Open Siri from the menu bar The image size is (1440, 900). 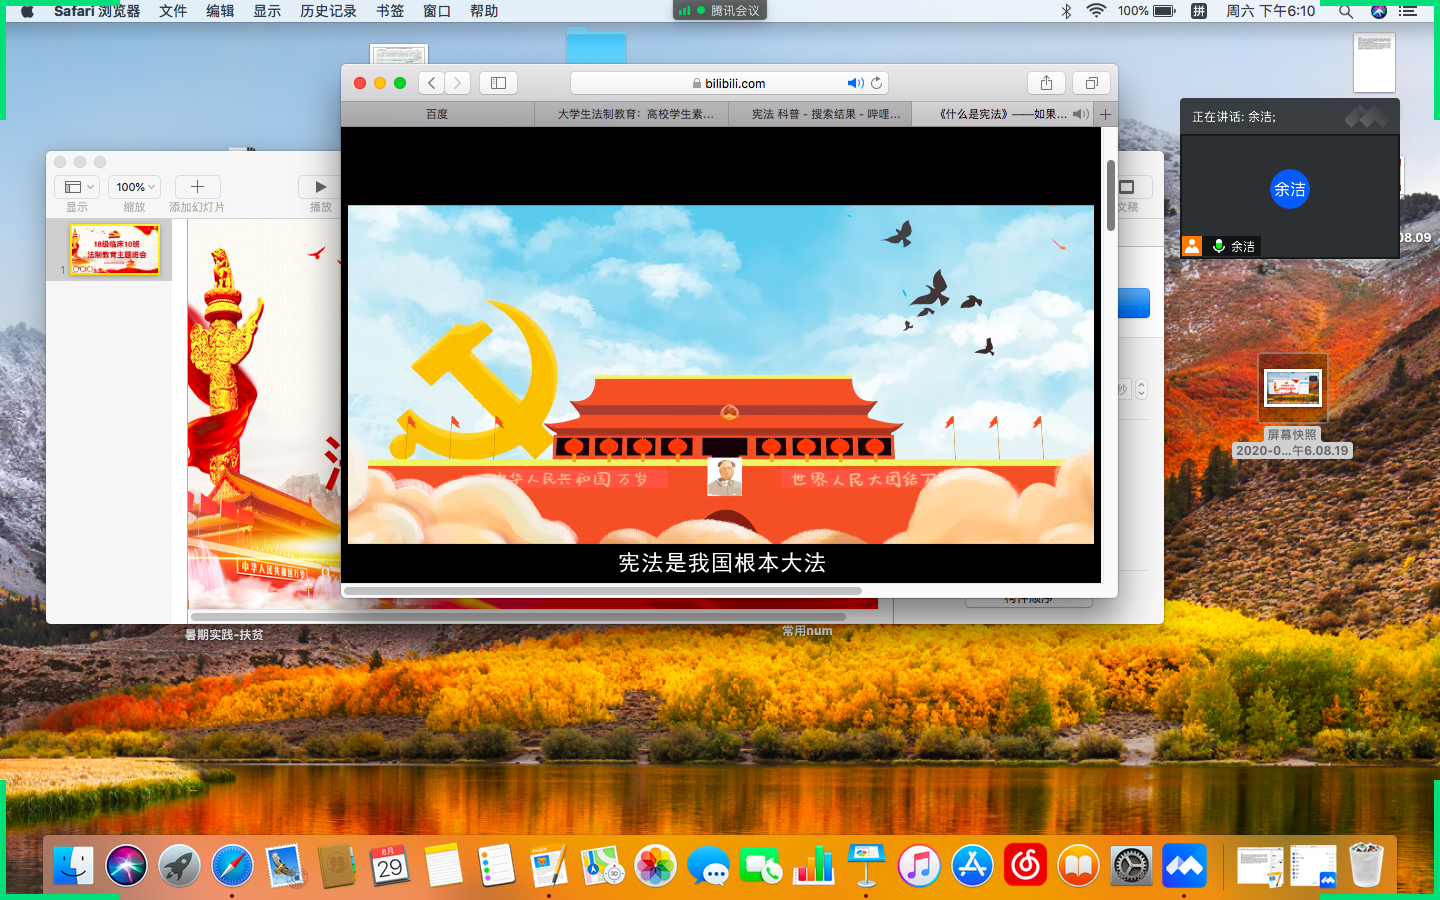click(x=1379, y=11)
